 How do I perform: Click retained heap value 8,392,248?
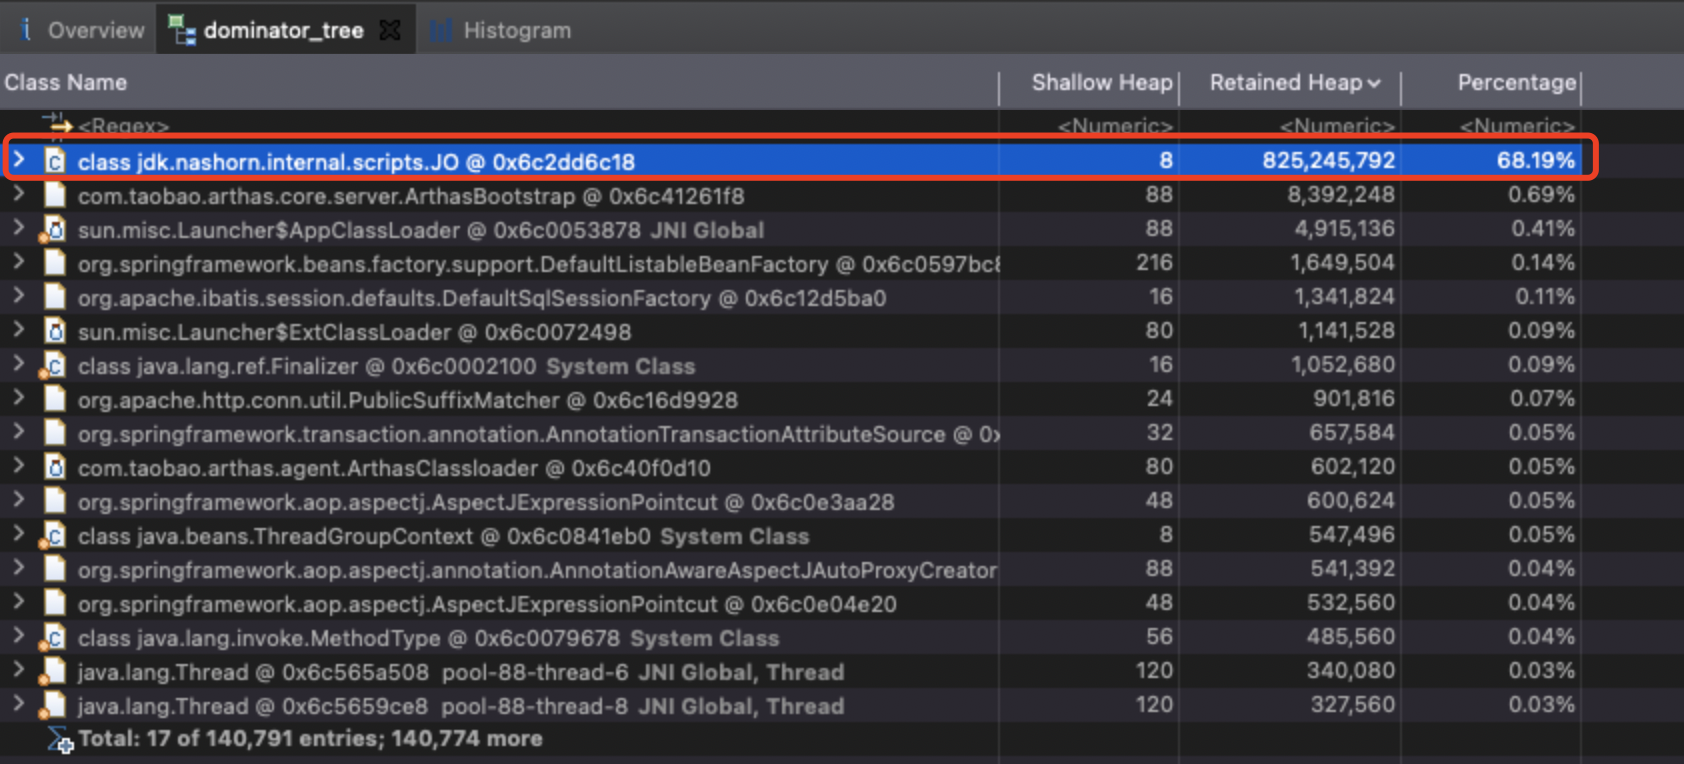coord(1341,194)
